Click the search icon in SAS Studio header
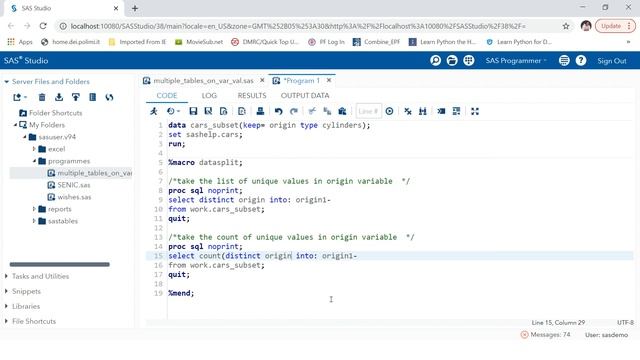 click(x=436, y=60)
